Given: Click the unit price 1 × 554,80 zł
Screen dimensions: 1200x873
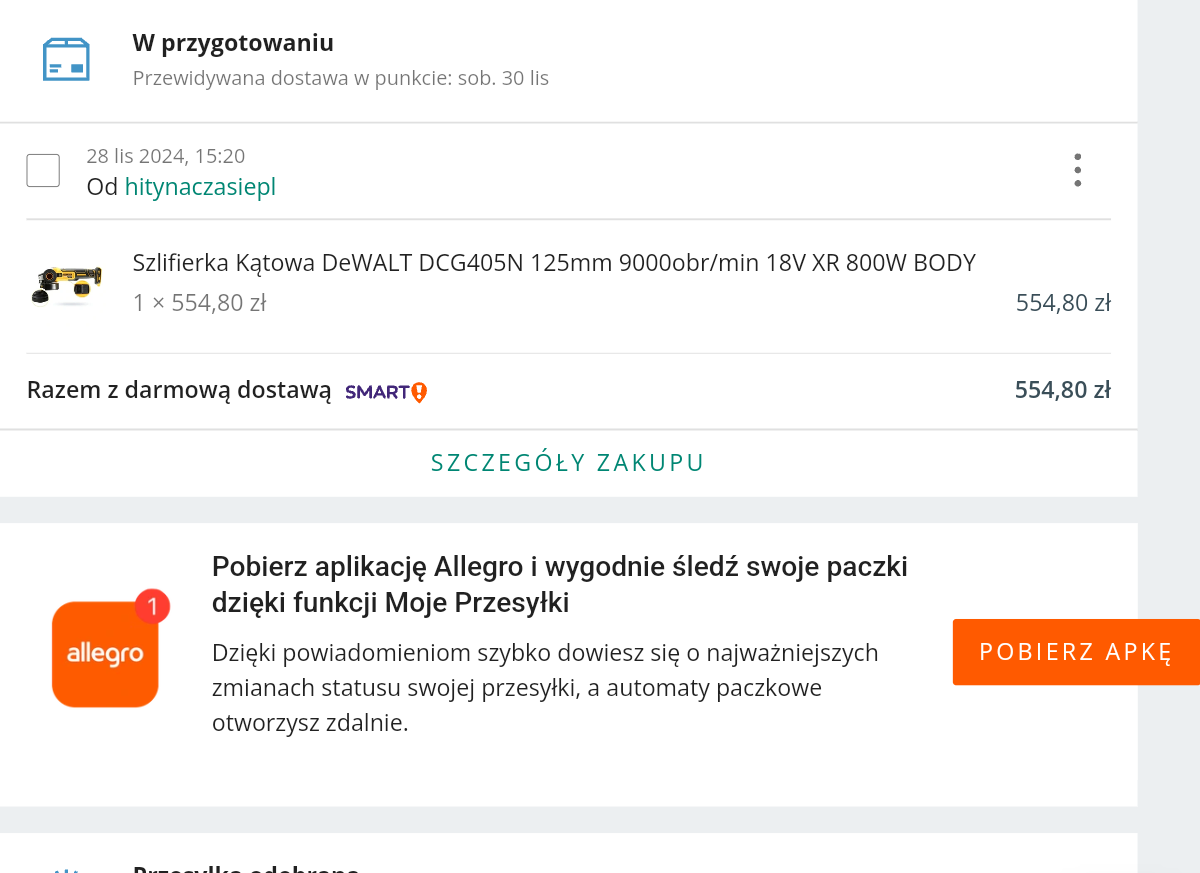Looking at the screenshot, I should (x=199, y=302).
